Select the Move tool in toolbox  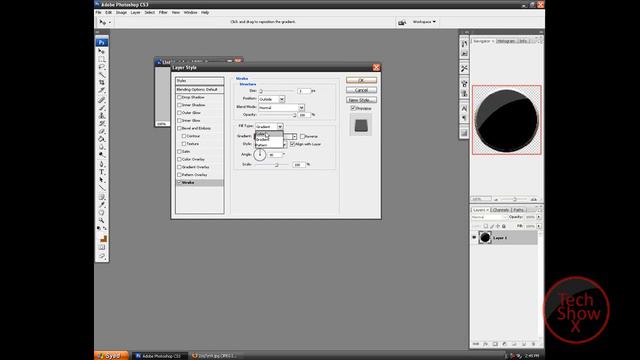[x=102, y=51]
